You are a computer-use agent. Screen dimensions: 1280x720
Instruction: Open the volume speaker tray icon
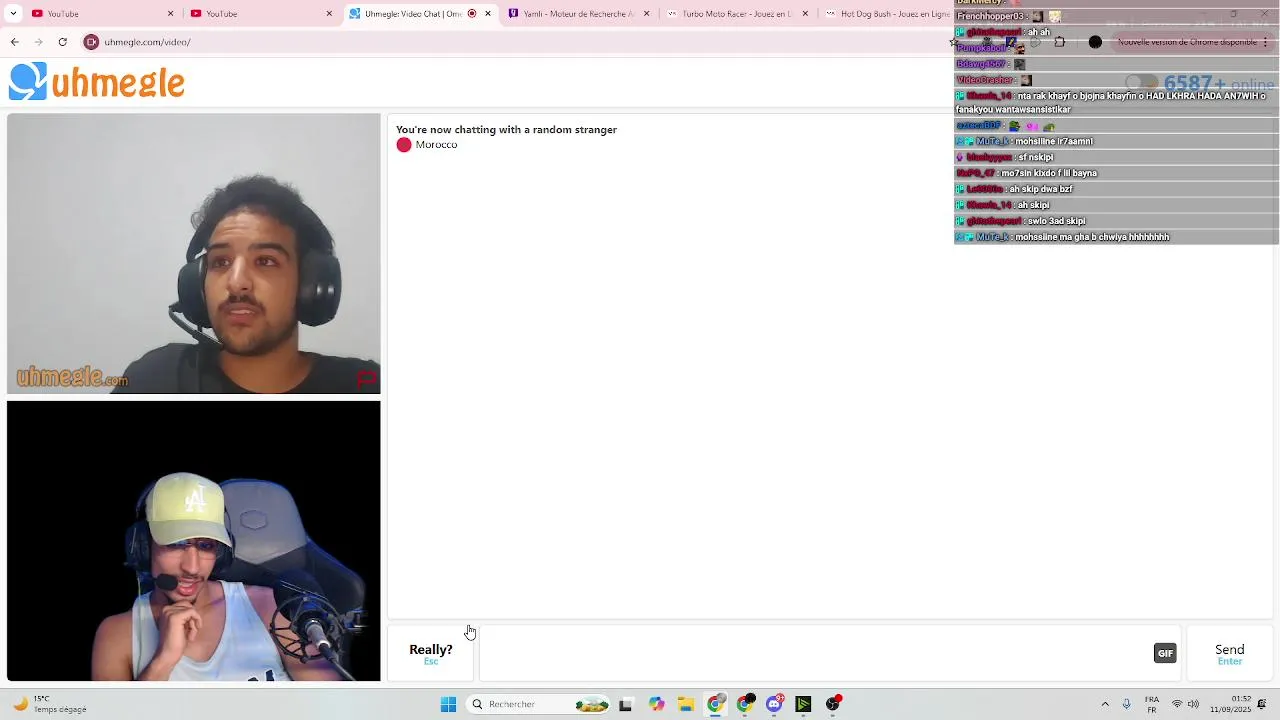1193,704
